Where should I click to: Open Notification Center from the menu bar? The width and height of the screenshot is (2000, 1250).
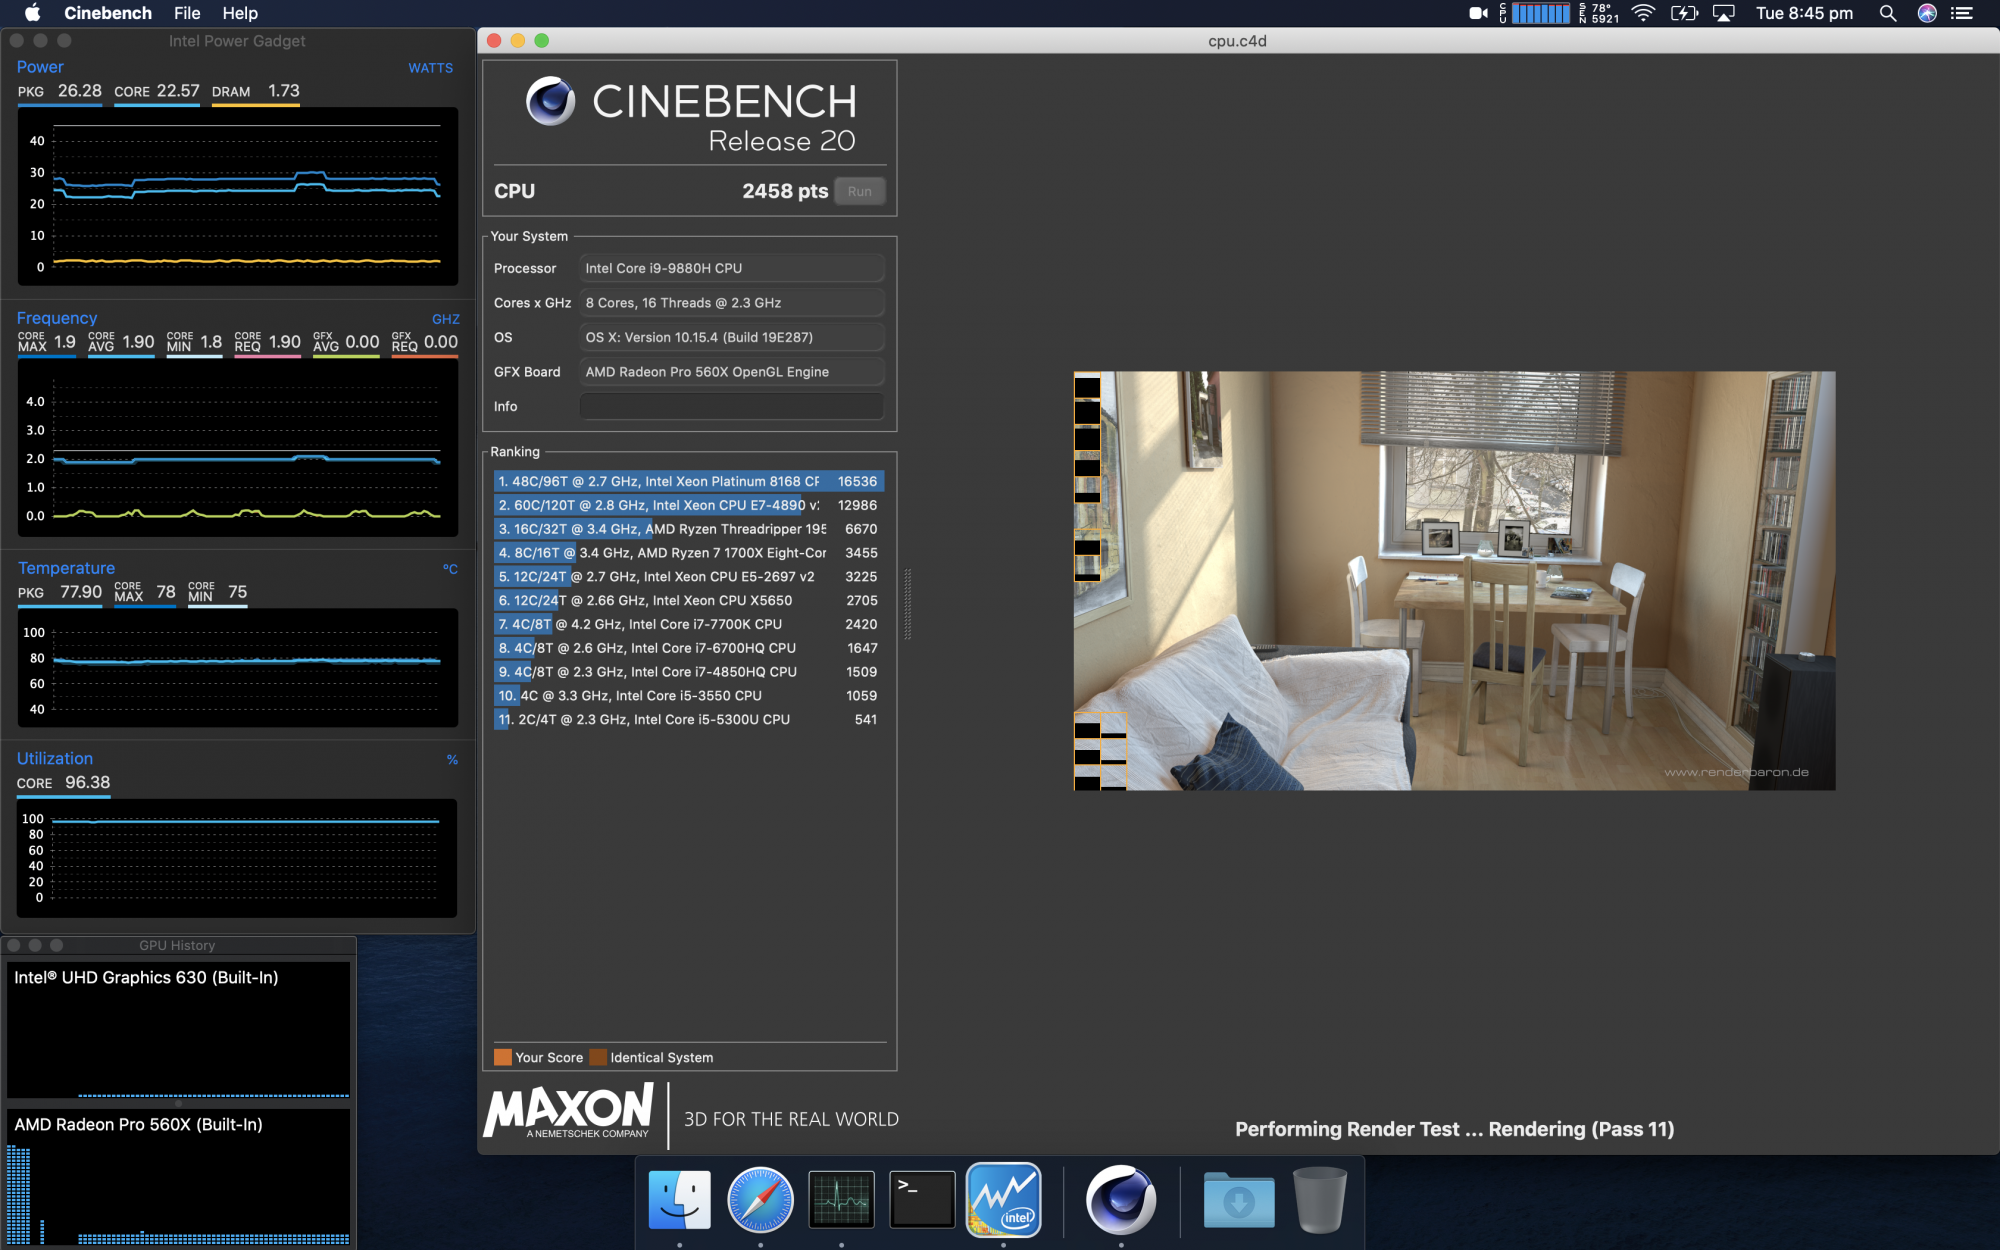click(1962, 13)
